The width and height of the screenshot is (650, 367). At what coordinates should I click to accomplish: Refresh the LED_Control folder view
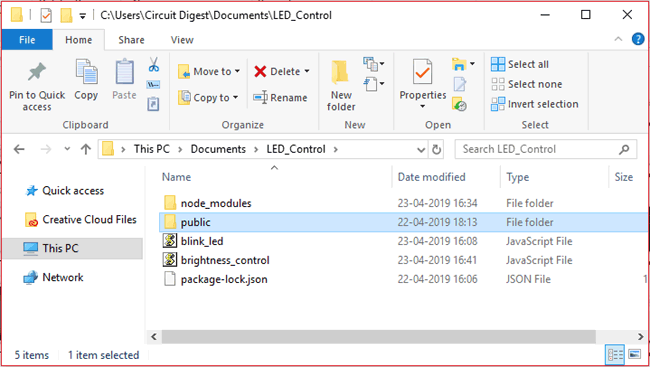(437, 149)
